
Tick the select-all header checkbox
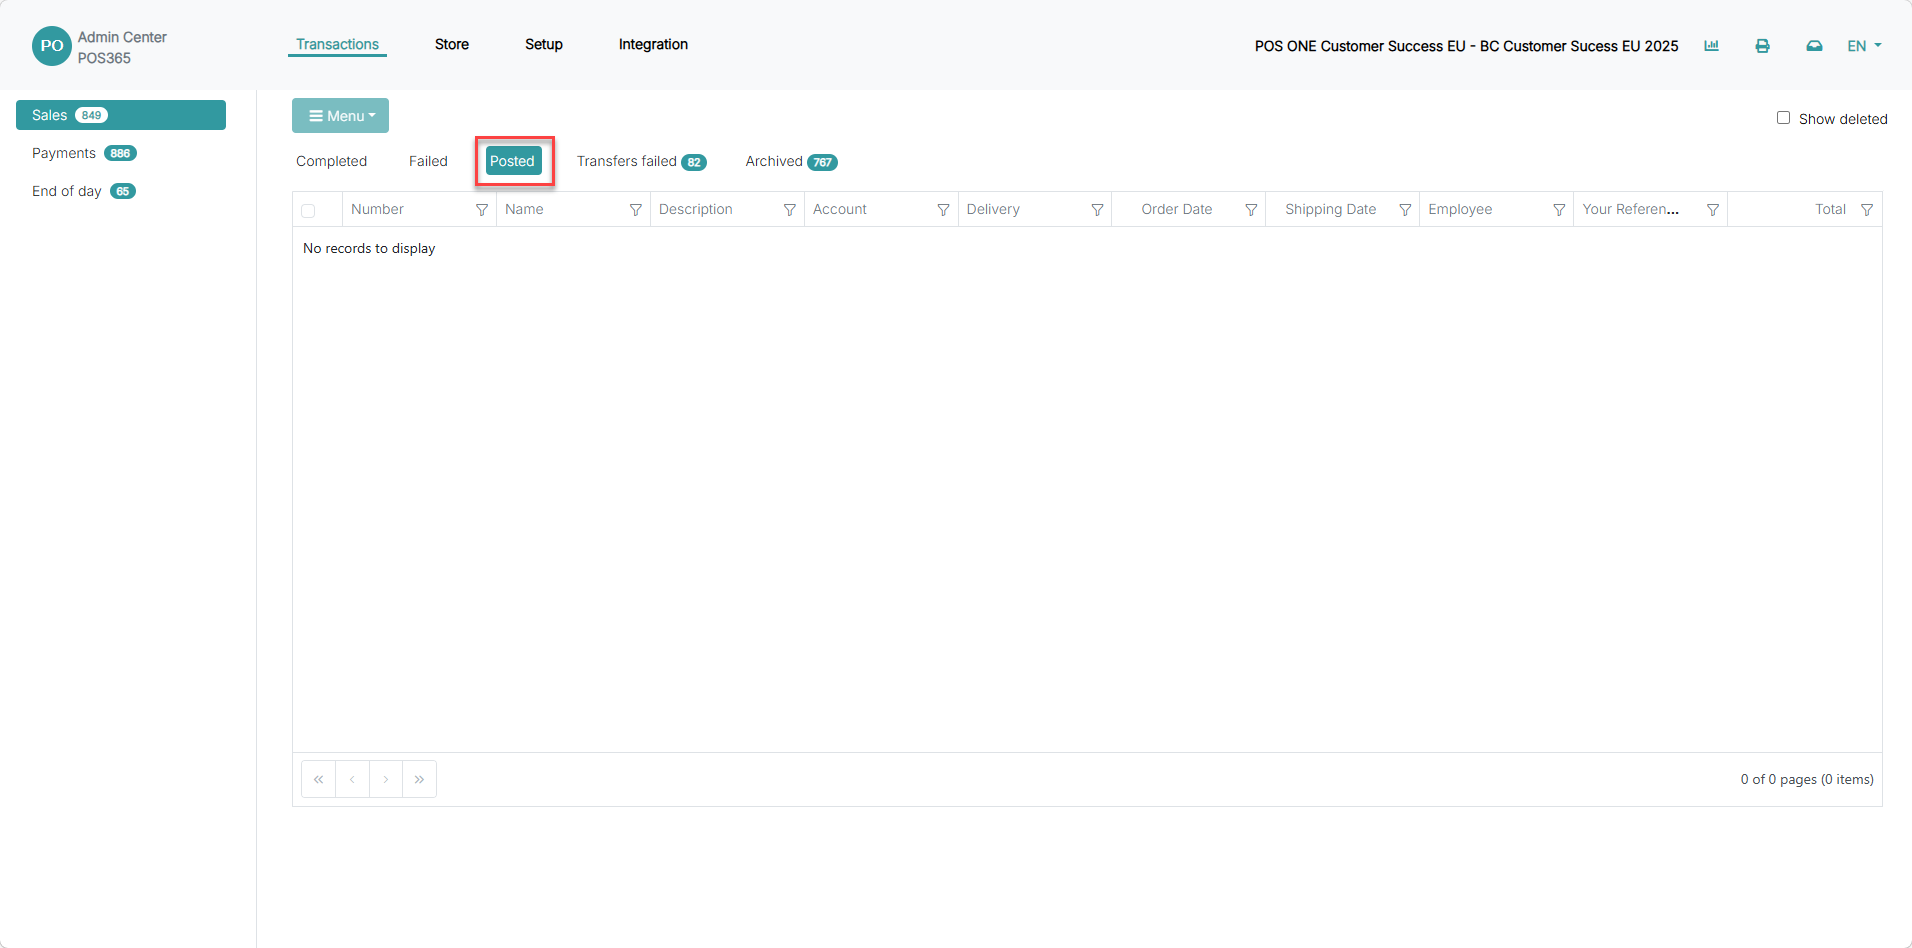click(308, 211)
